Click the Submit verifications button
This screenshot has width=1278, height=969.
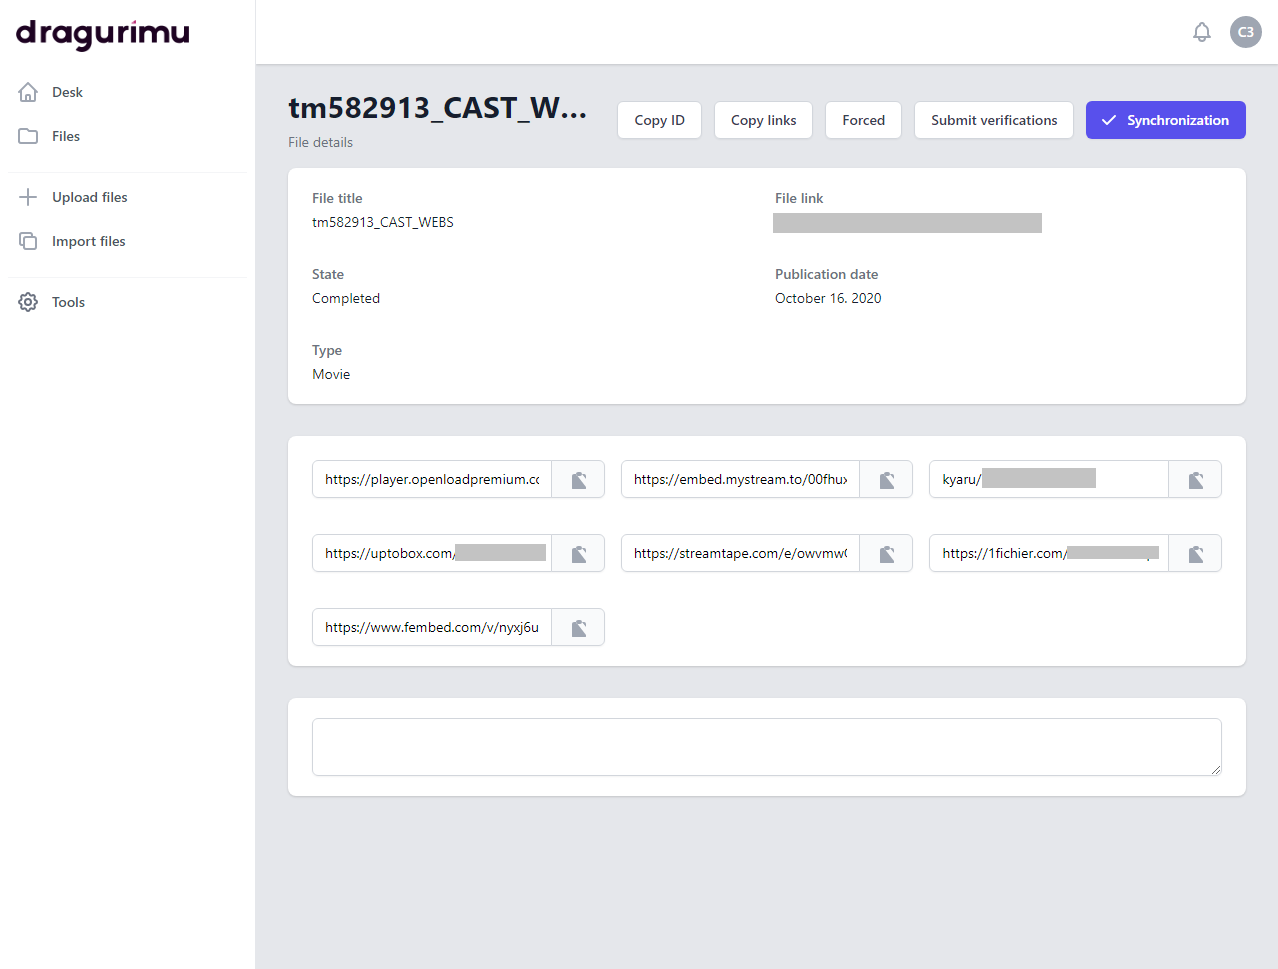[x=993, y=120]
